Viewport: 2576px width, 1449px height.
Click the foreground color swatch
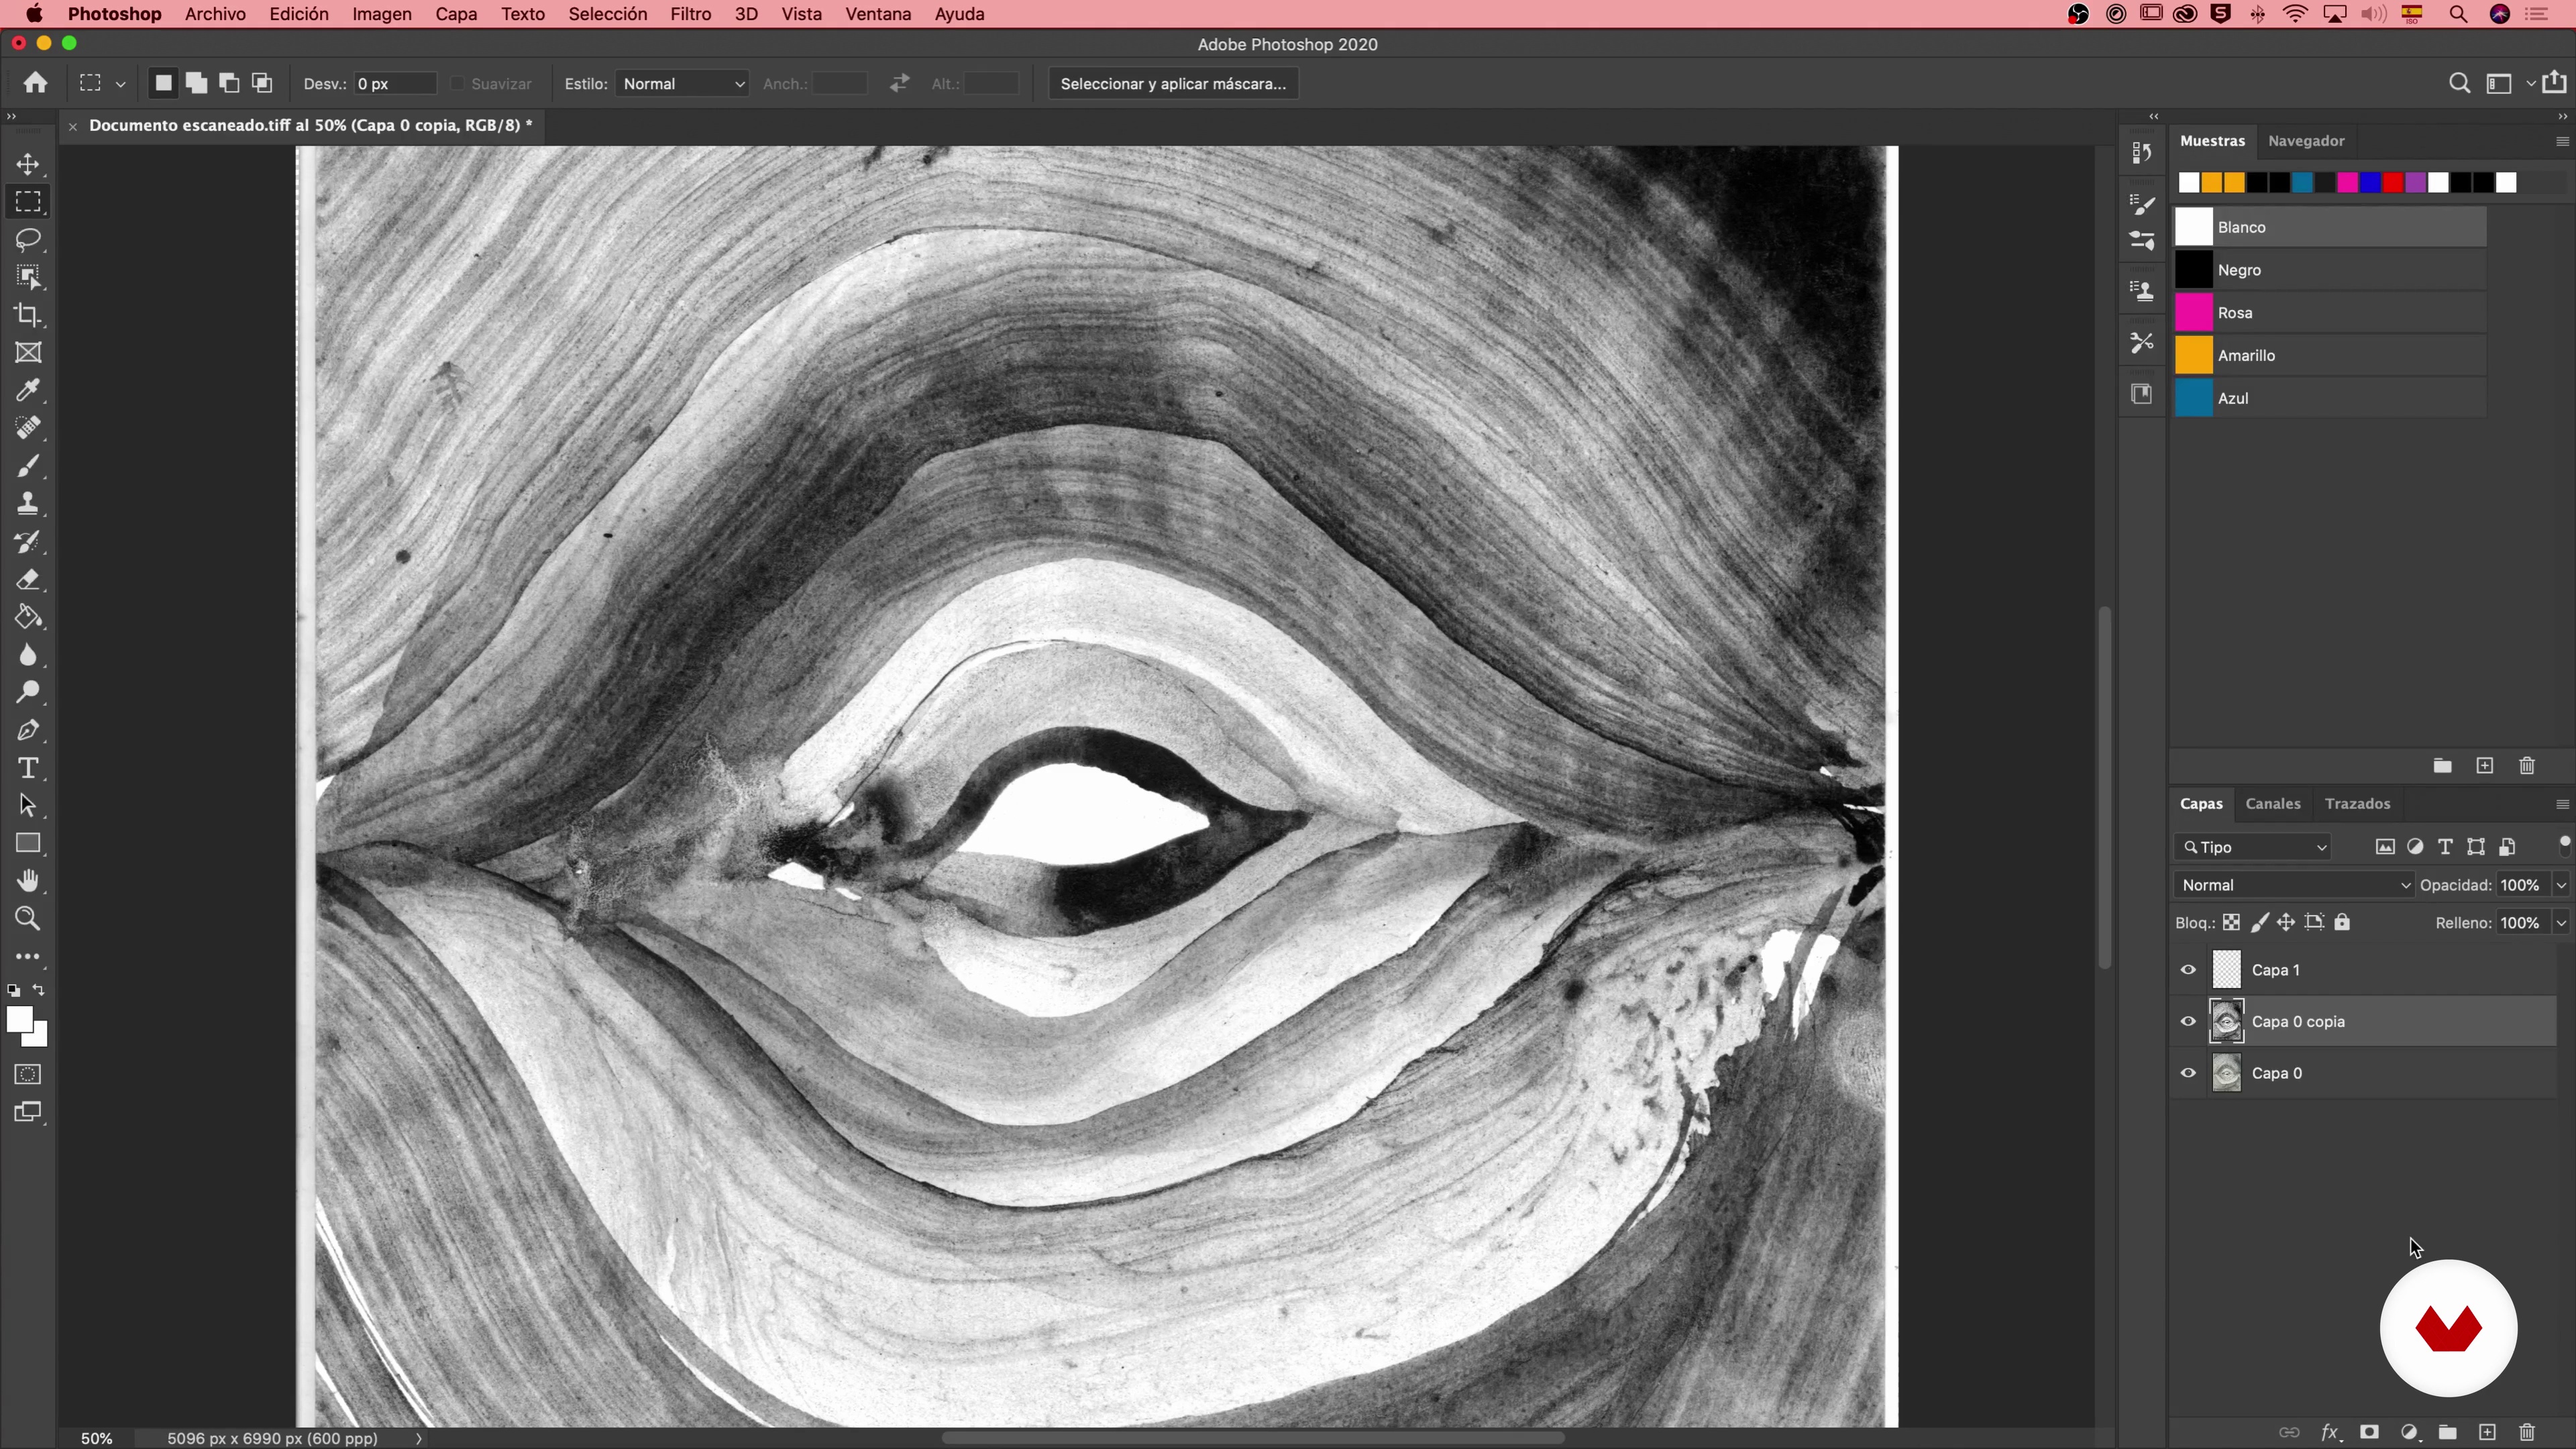[18, 1020]
